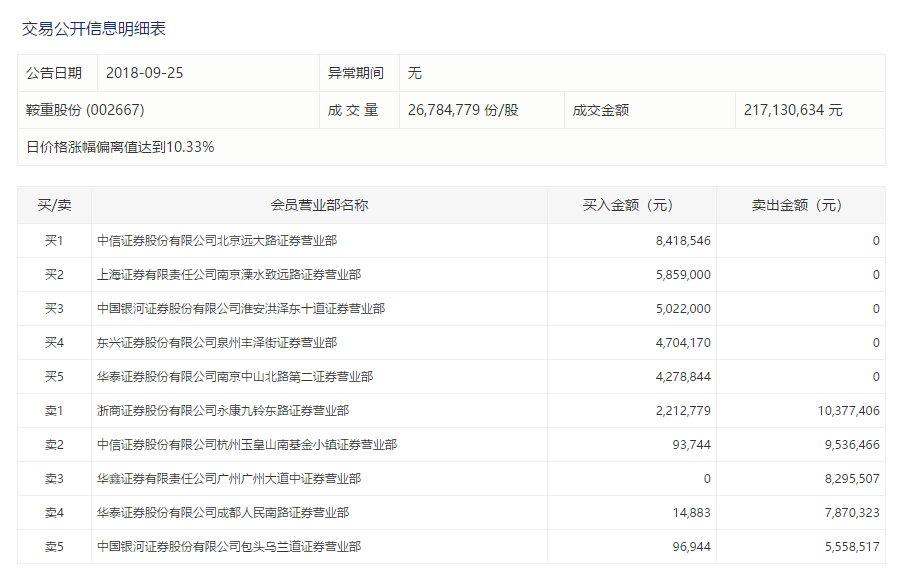Image resolution: width=904 pixels, height=578 pixels.
Task: Select the 卖4 row label
Action: click(54, 513)
